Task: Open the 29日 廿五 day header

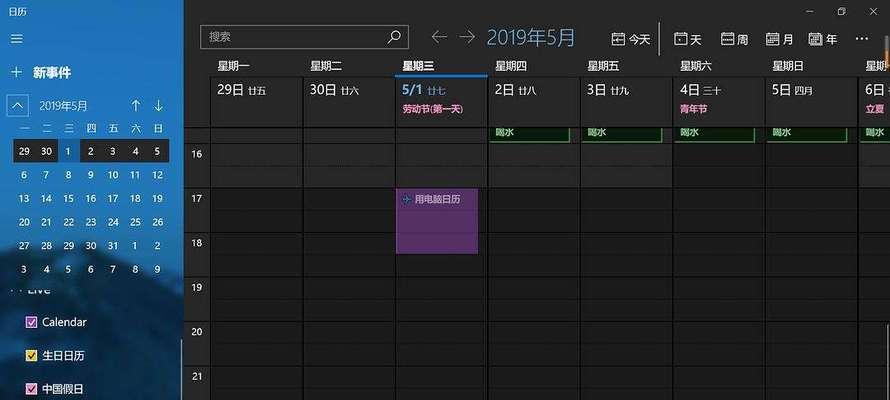Action: point(241,90)
